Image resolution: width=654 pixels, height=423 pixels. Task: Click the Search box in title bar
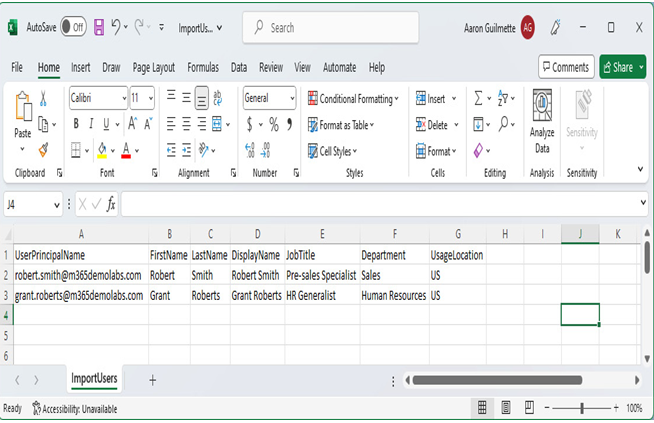[x=331, y=28]
